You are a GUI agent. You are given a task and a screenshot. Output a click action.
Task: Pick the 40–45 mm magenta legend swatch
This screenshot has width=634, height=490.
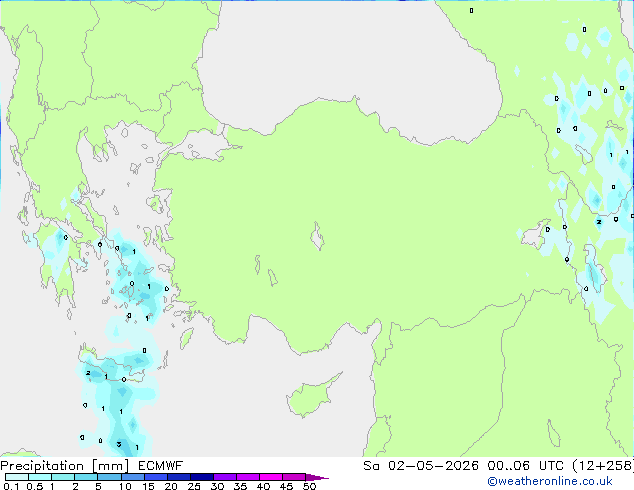coord(271,477)
